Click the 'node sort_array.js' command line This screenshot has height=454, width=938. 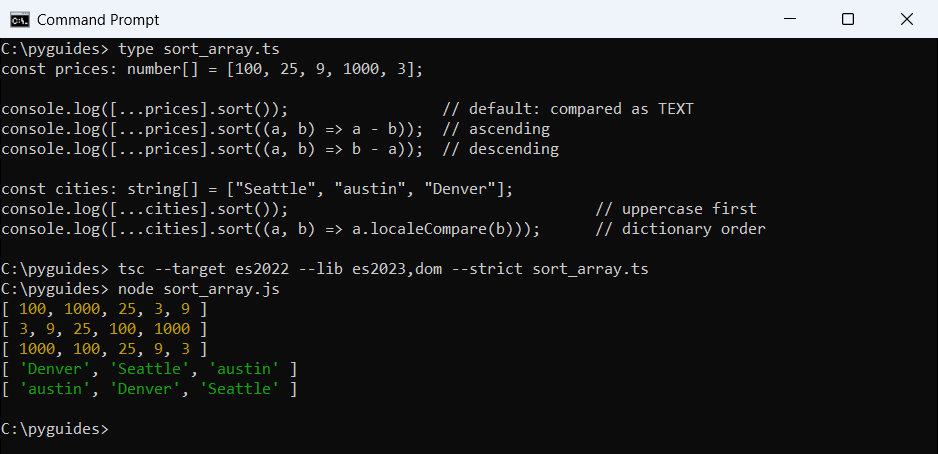point(141,289)
